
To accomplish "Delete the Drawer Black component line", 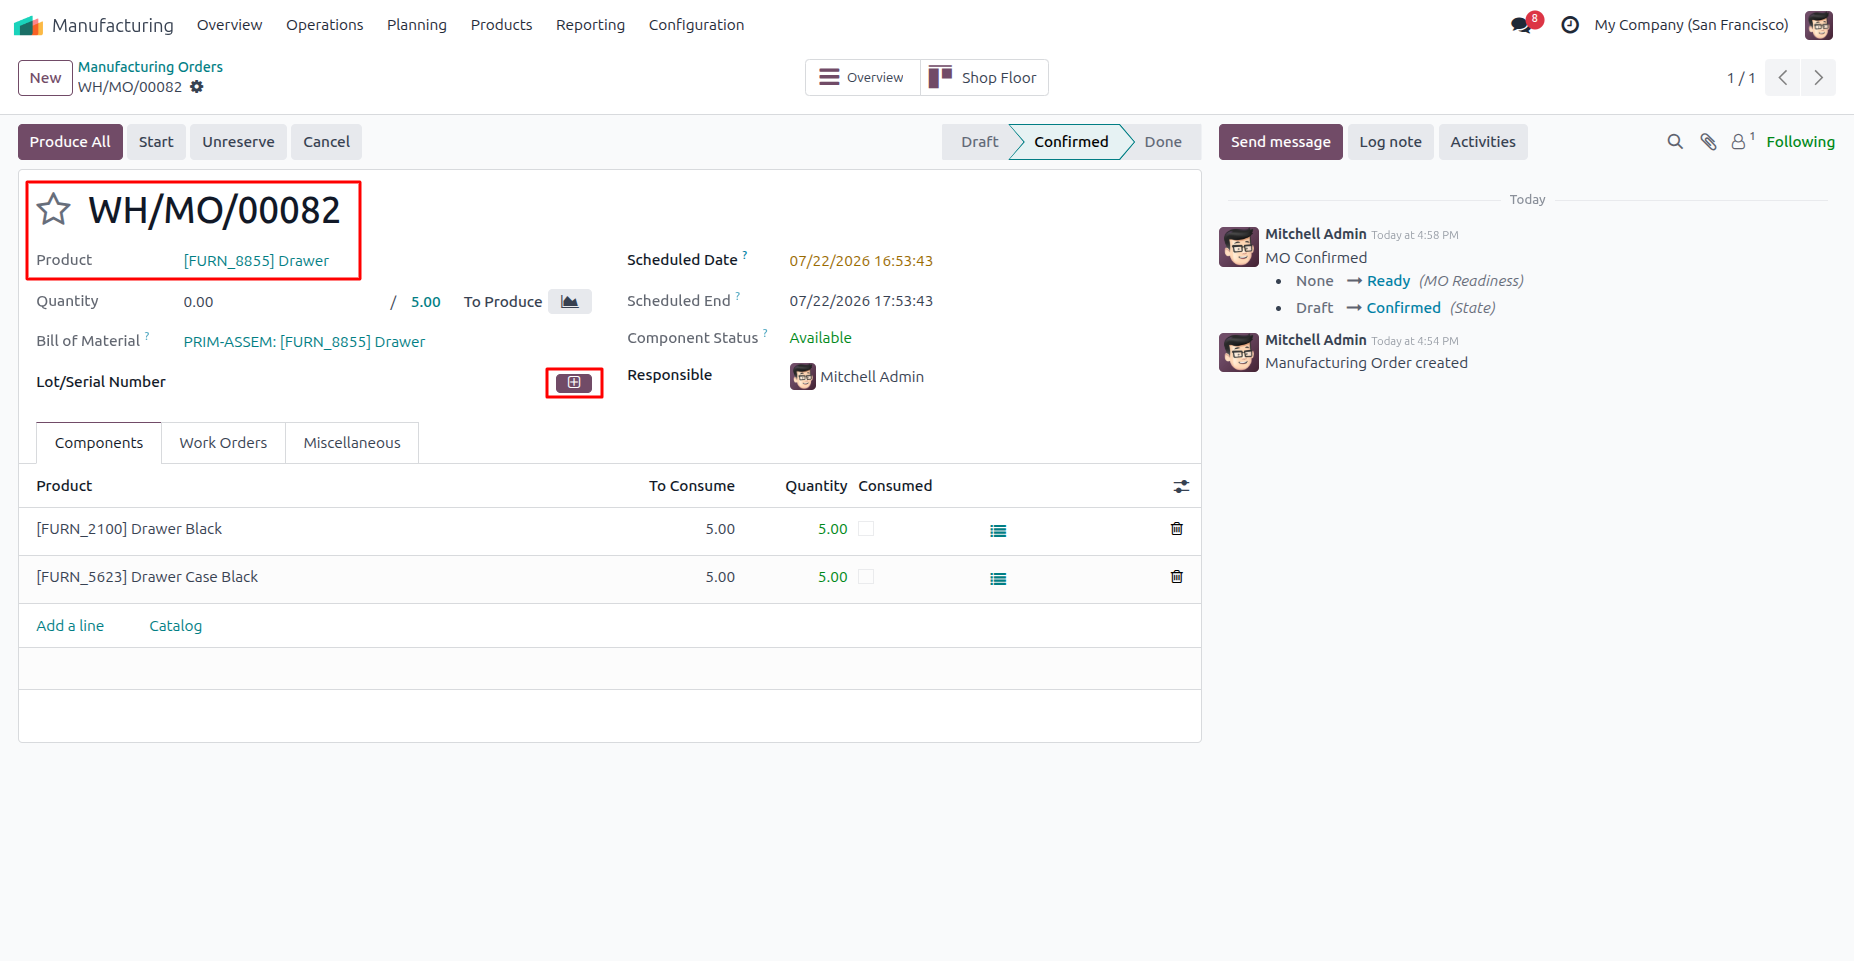I will 1177,529.
